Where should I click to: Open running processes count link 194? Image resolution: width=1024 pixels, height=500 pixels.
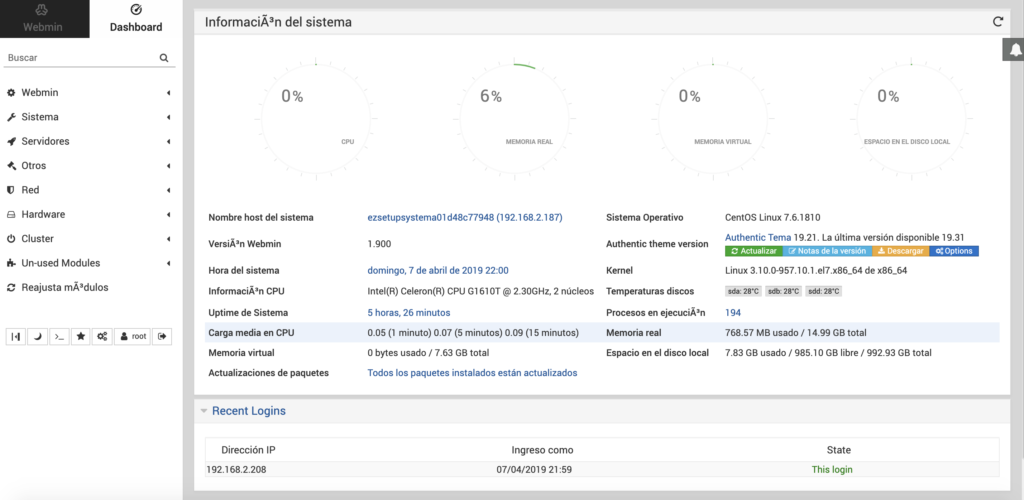pyautogui.click(x=733, y=313)
